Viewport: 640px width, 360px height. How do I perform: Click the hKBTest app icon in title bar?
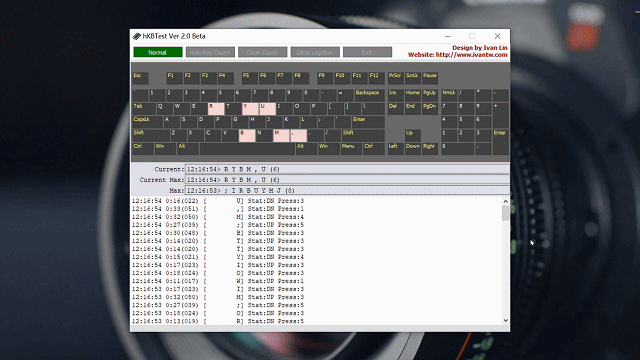coord(137,36)
